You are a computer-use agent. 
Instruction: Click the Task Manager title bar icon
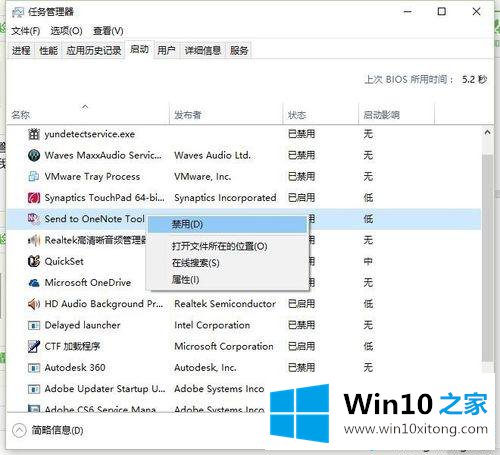tap(18, 12)
